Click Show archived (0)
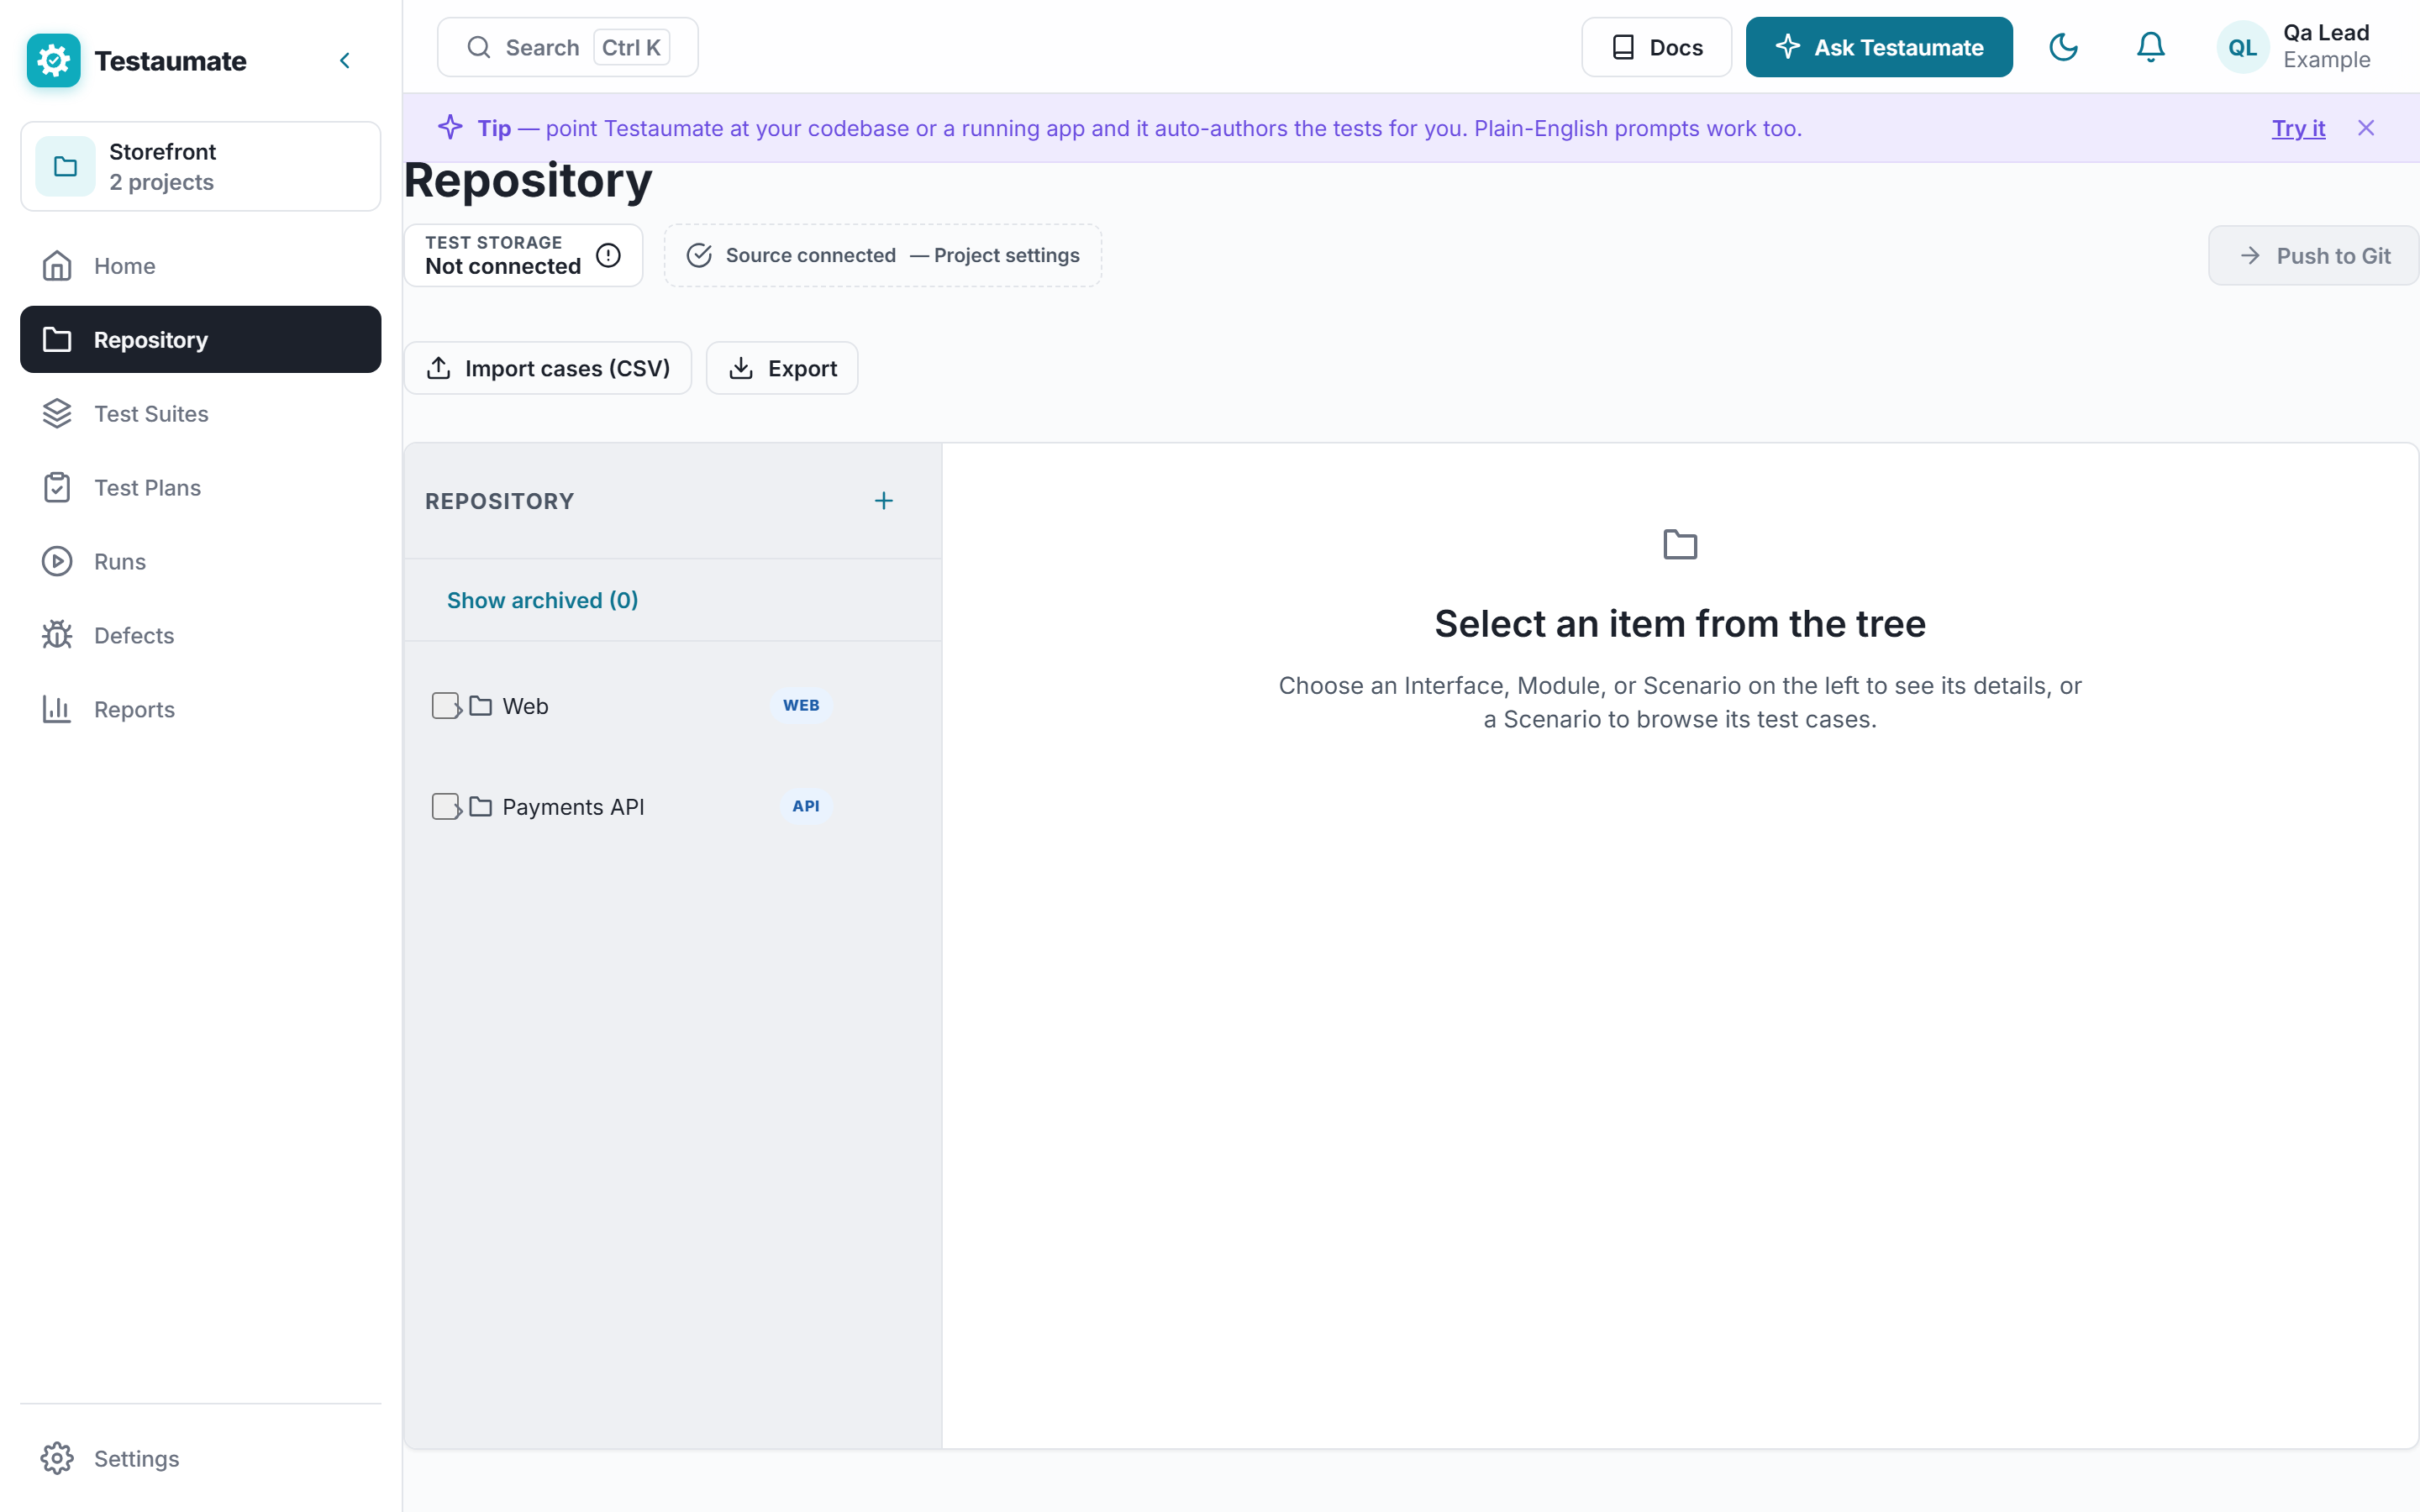 tap(543, 600)
